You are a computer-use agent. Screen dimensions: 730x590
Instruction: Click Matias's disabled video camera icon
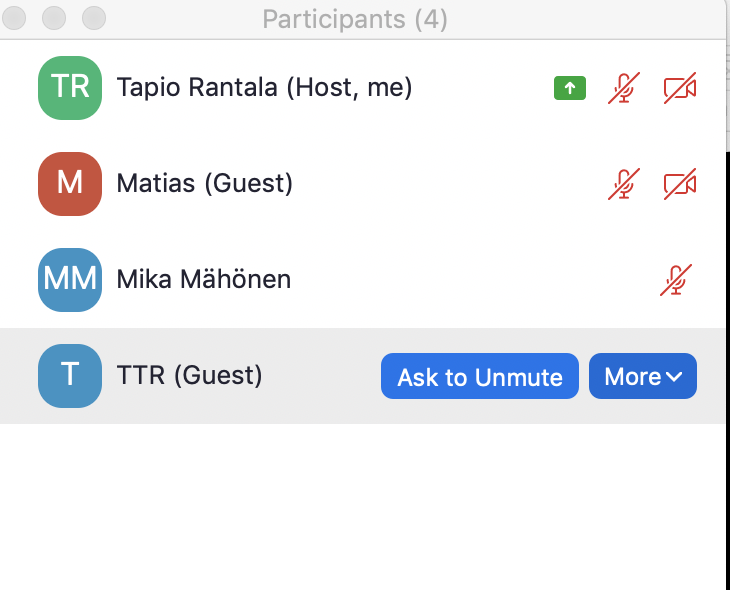coord(680,184)
